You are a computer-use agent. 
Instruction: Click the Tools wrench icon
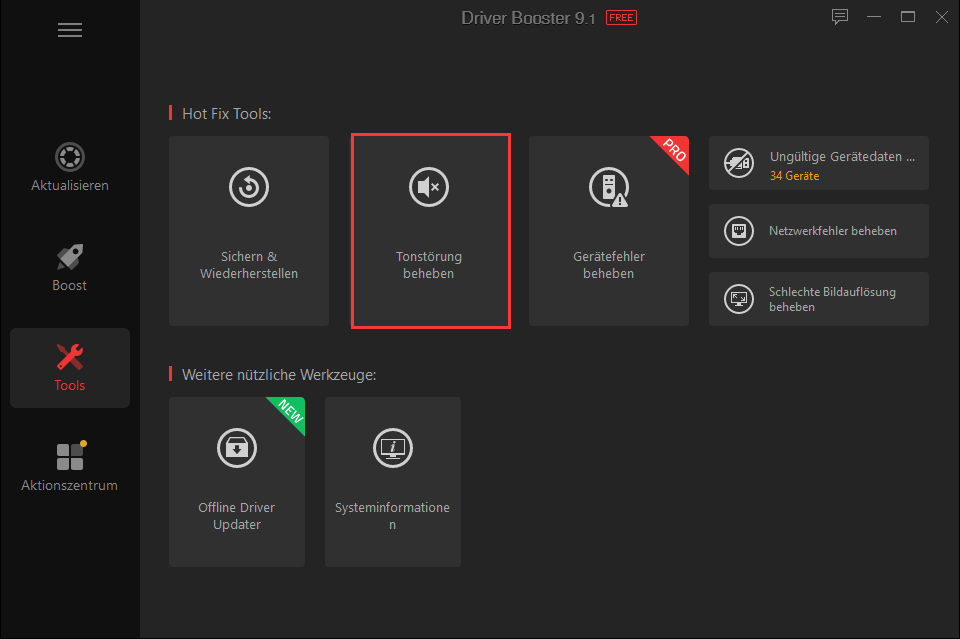(70, 357)
